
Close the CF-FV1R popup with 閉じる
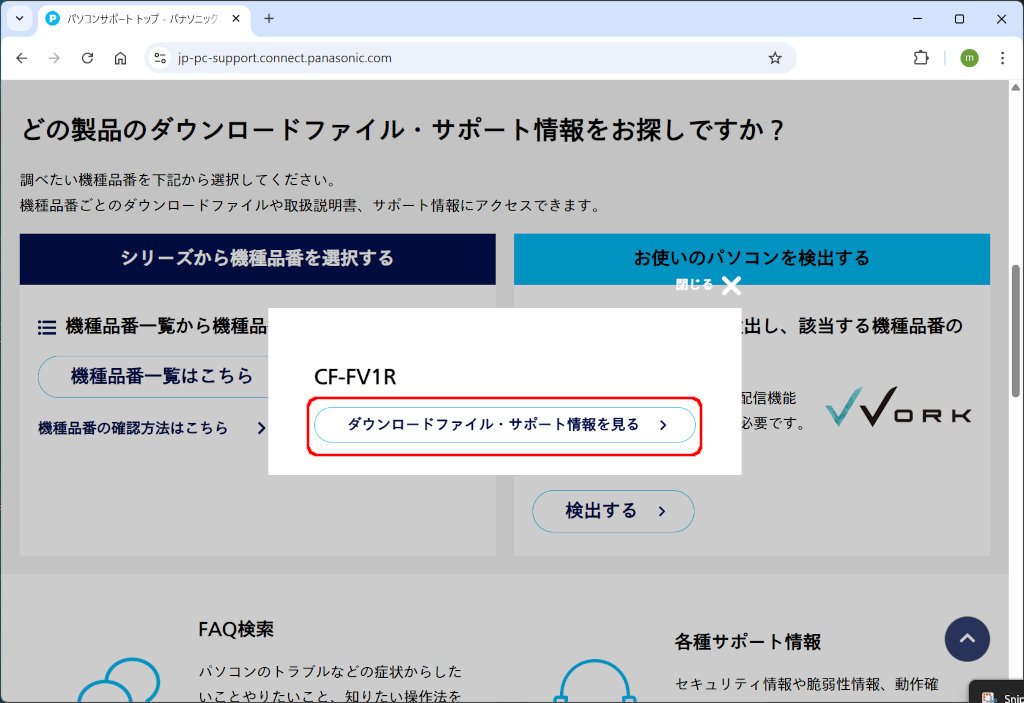(709, 285)
